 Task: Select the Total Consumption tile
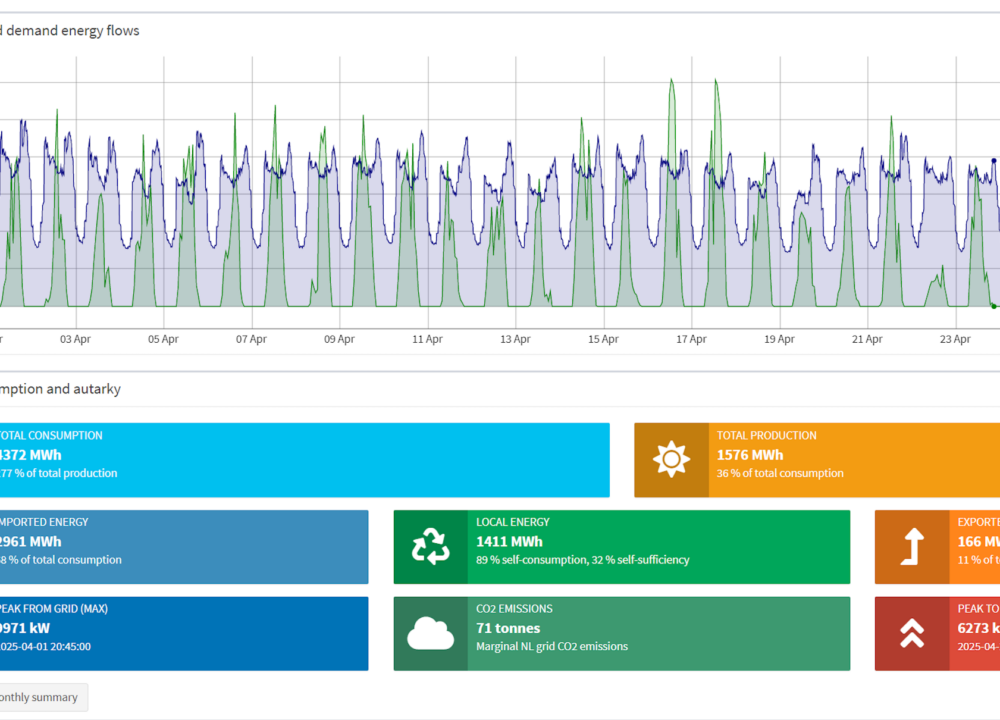pyautogui.click(x=300, y=460)
